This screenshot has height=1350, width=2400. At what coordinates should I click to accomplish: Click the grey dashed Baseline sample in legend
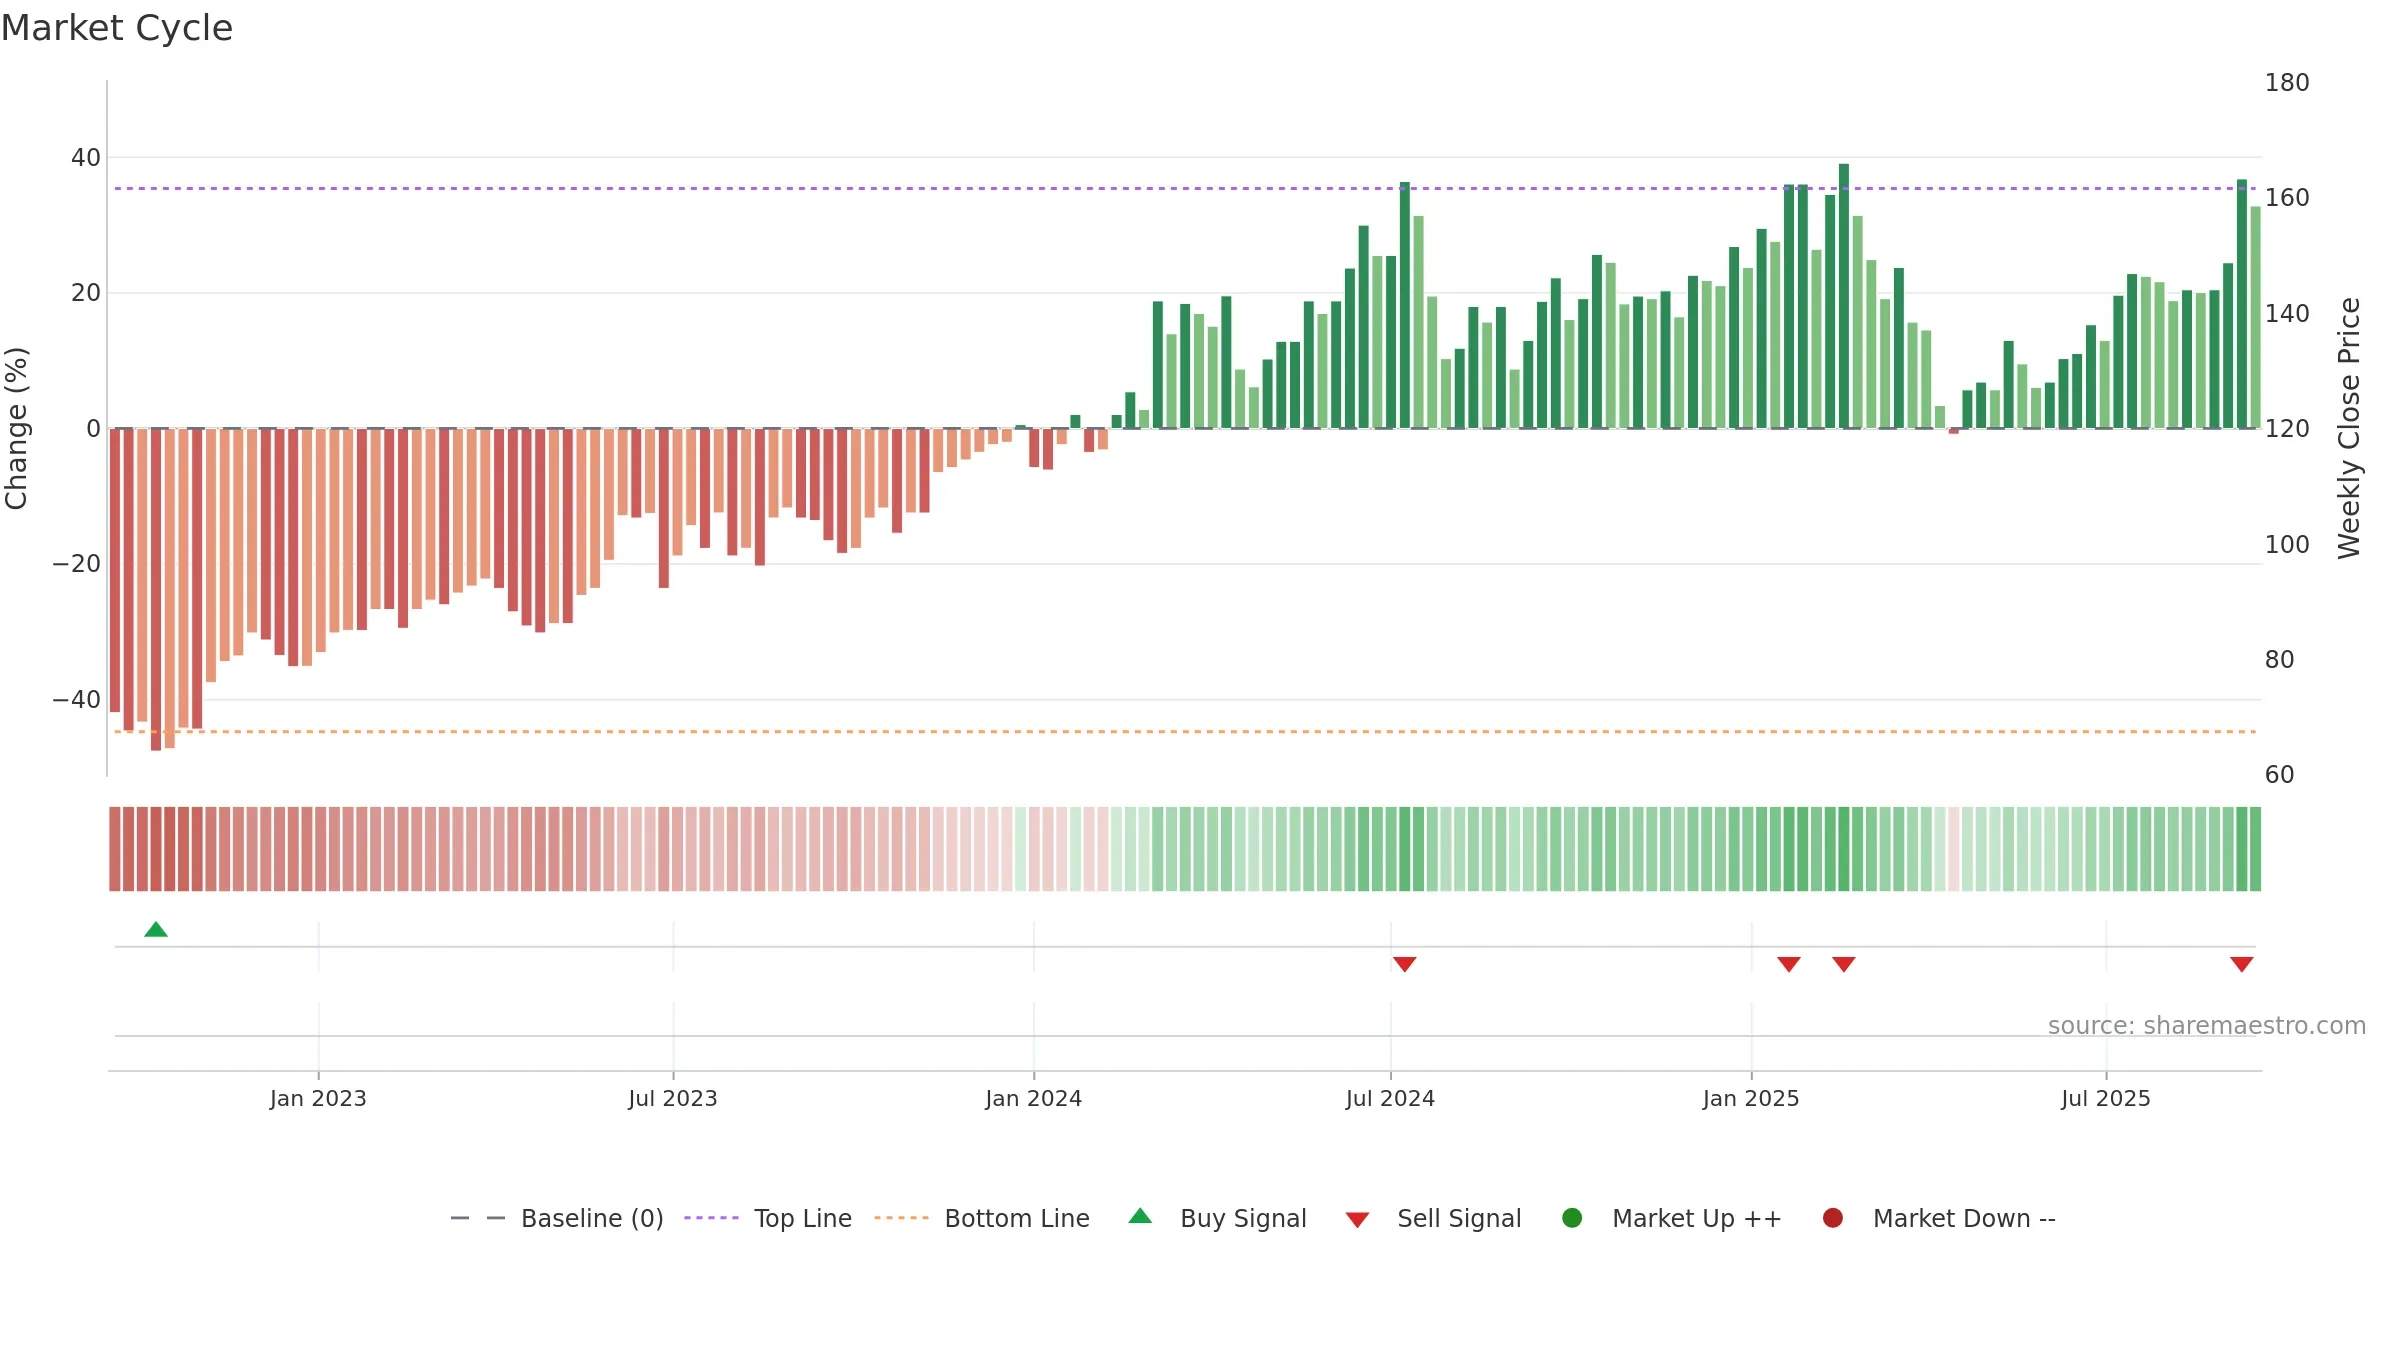point(478,1218)
